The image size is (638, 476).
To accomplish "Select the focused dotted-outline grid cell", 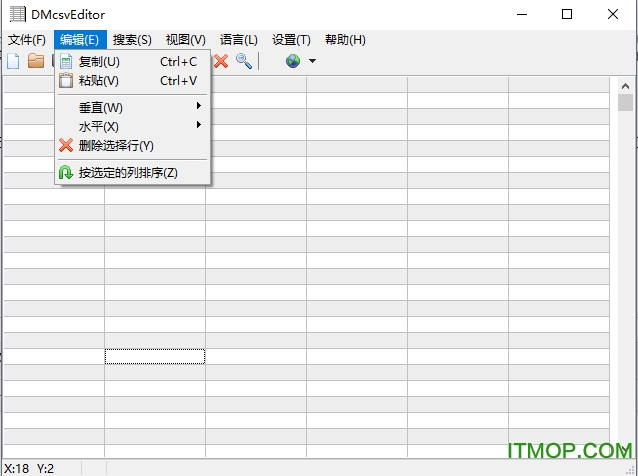I will click(155, 356).
